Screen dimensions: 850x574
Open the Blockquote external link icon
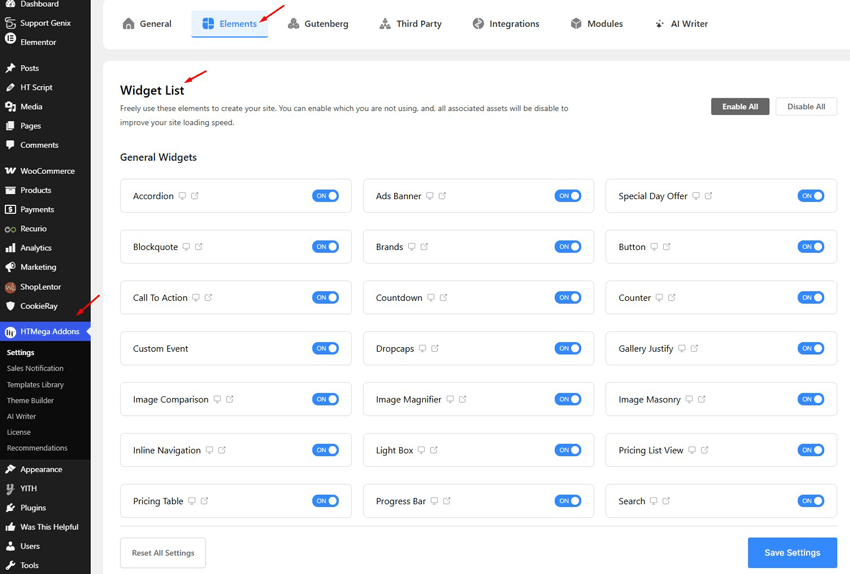[199, 247]
